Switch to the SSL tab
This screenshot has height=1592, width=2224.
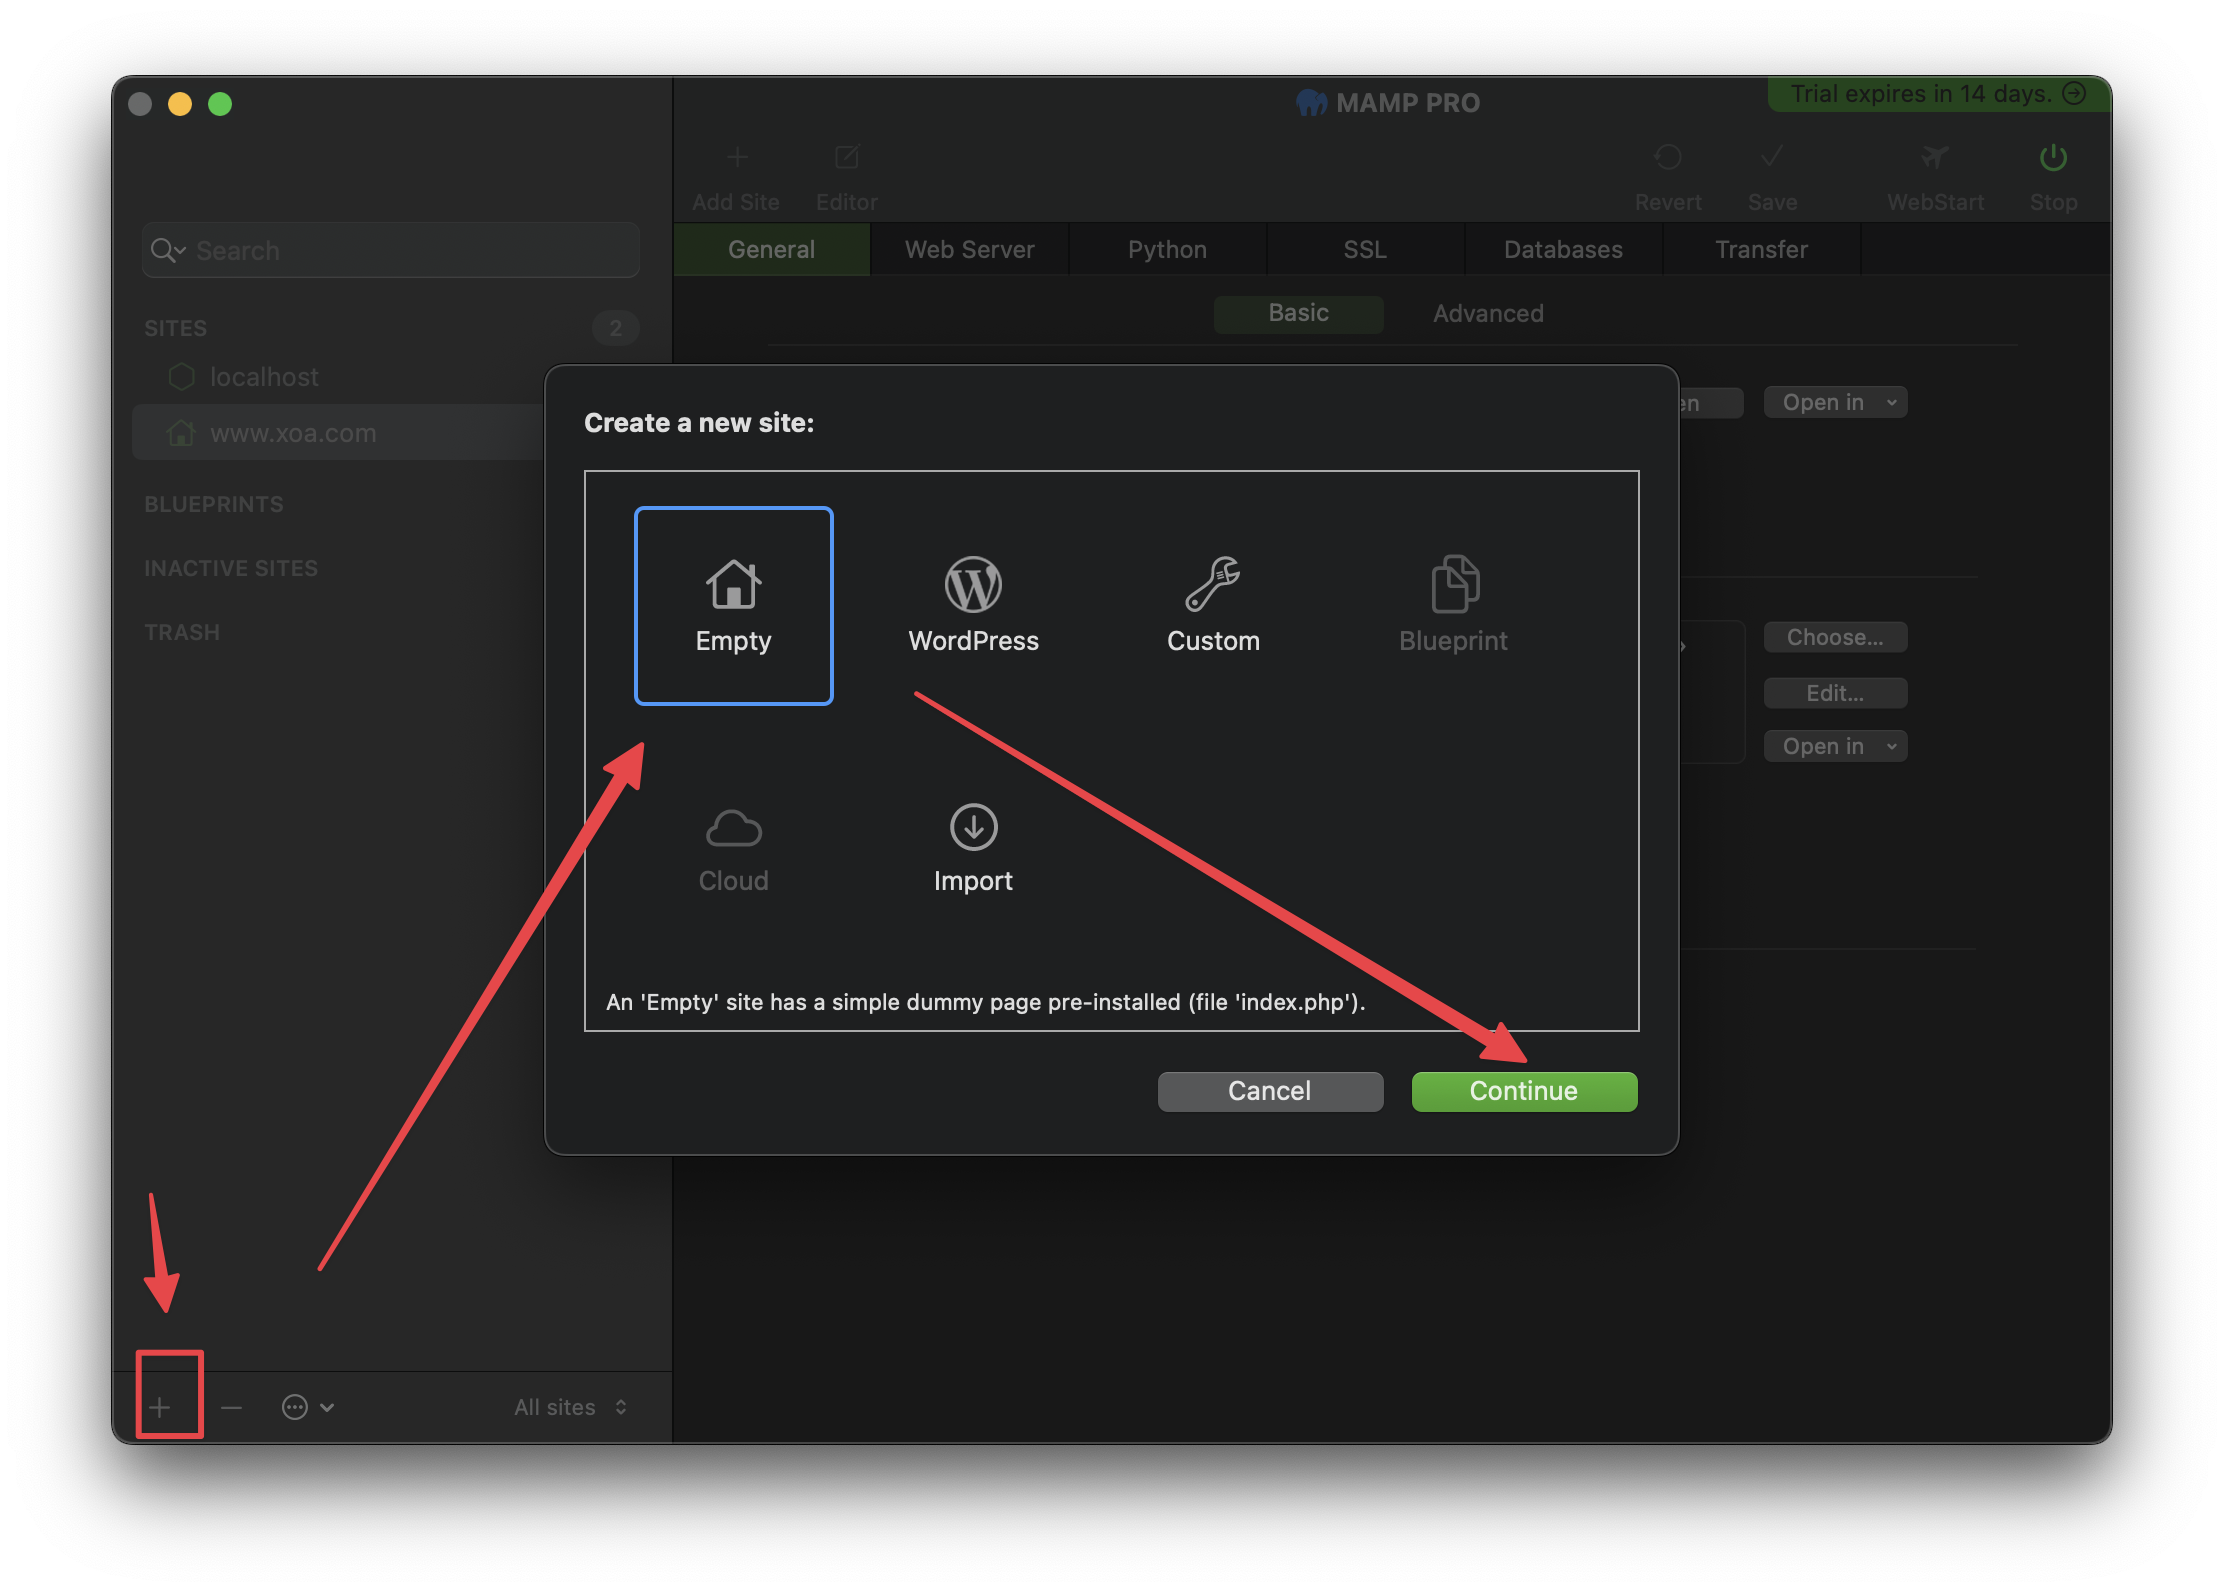(x=1365, y=249)
